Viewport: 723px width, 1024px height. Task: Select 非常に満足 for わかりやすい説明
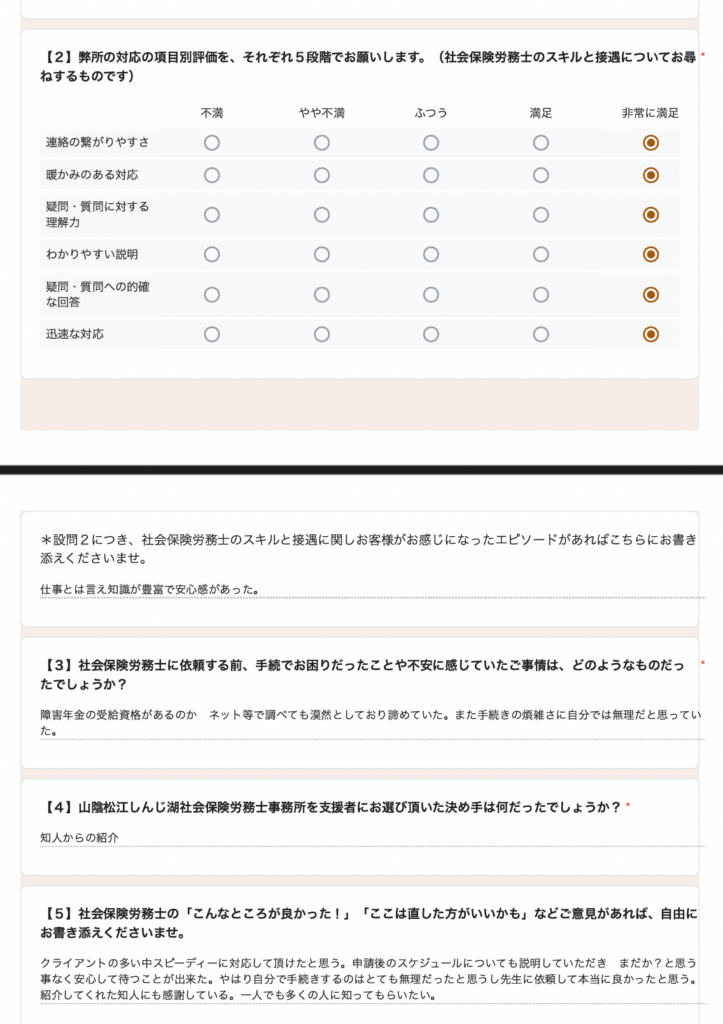[x=651, y=254]
